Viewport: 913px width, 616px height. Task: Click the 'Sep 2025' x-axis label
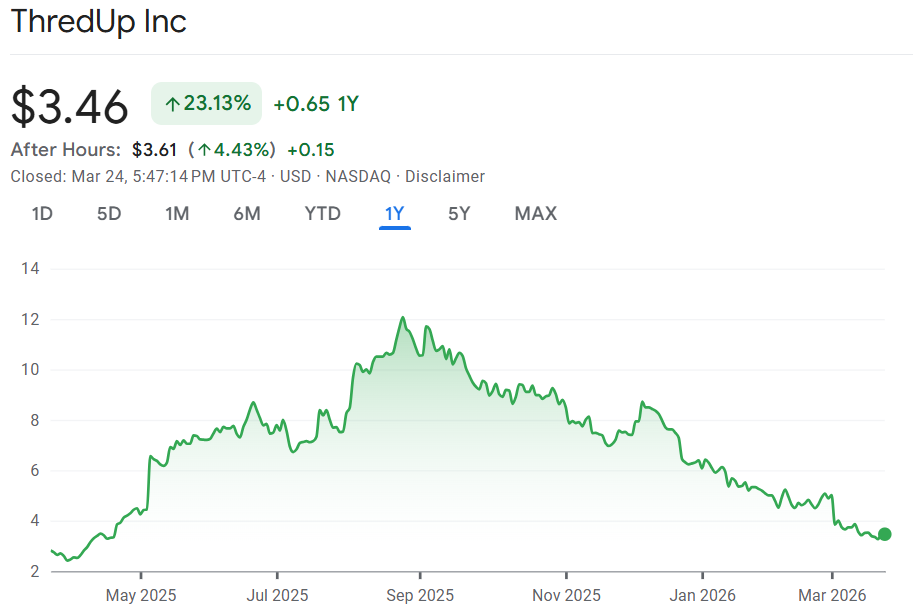point(420,595)
